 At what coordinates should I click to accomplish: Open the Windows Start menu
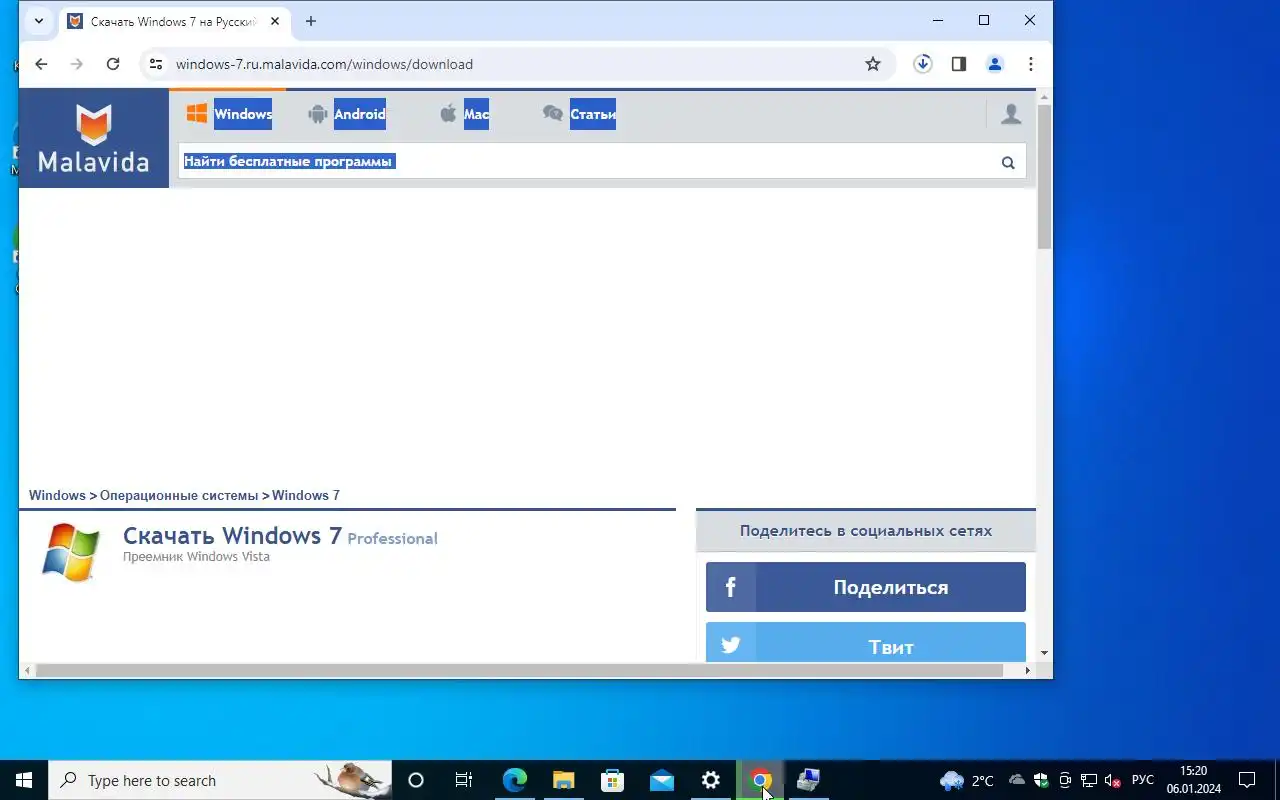24,780
